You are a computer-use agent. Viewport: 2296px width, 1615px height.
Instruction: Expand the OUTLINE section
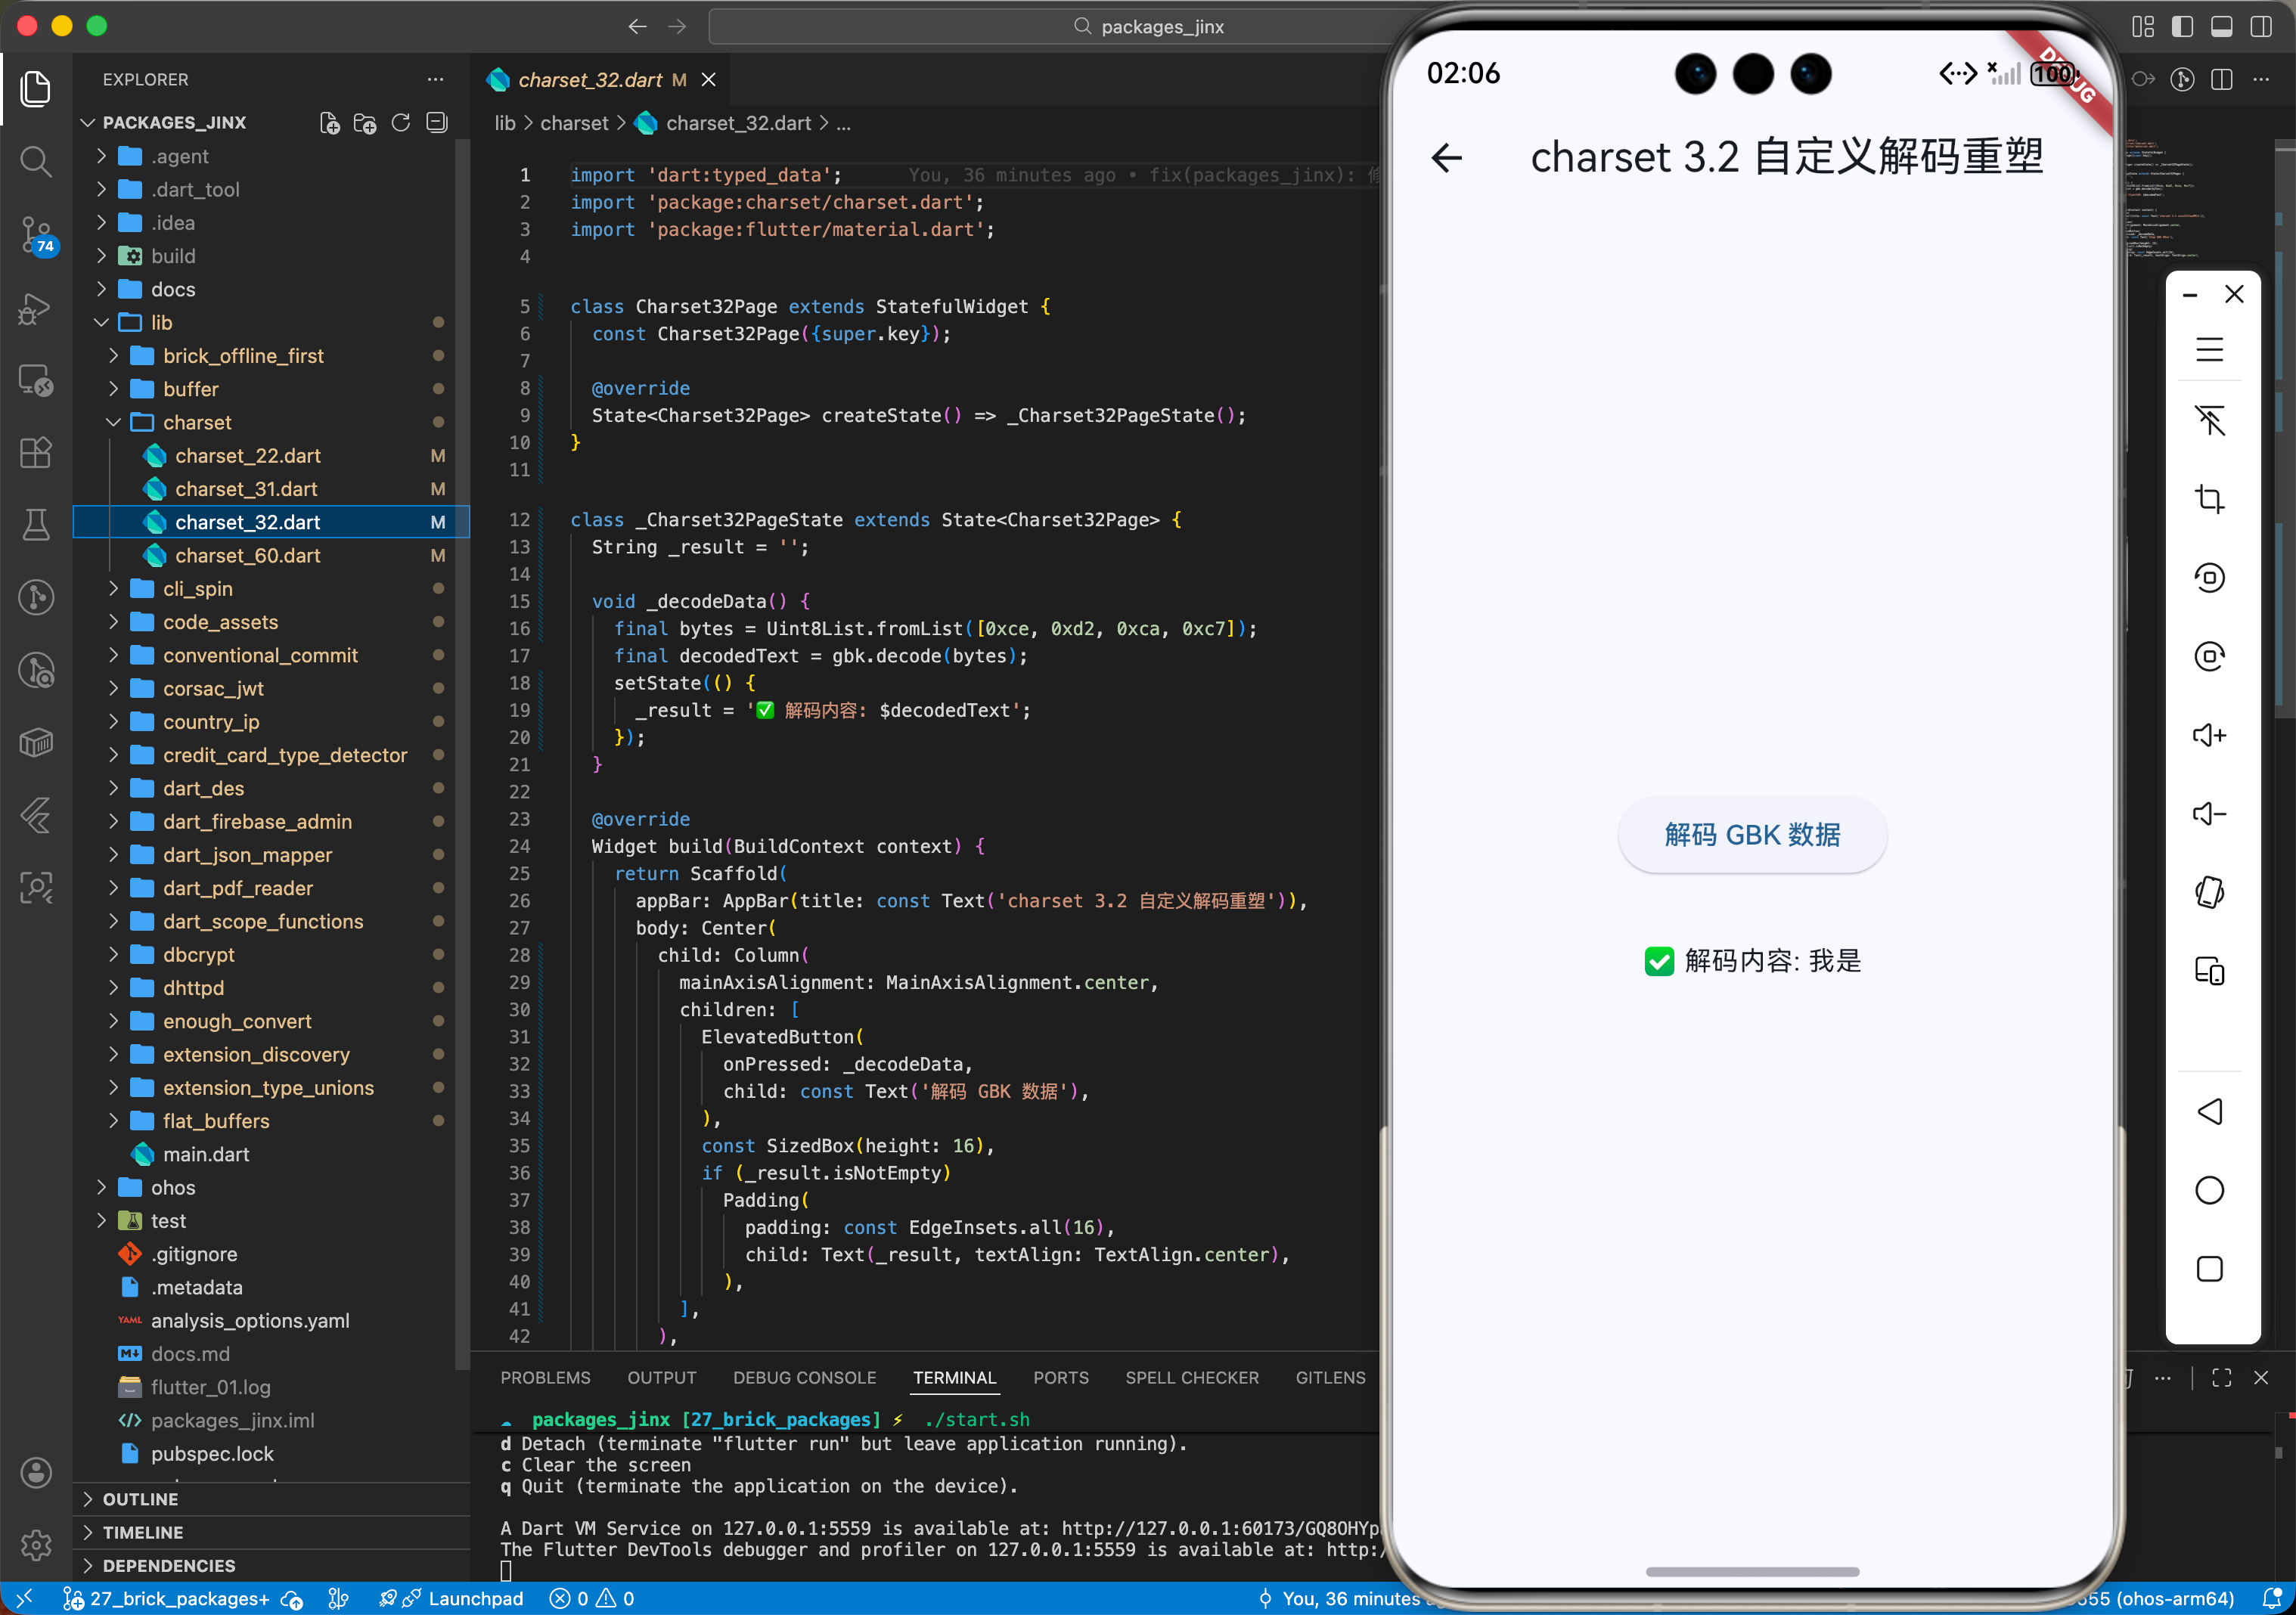click(x=140, y=1499)
